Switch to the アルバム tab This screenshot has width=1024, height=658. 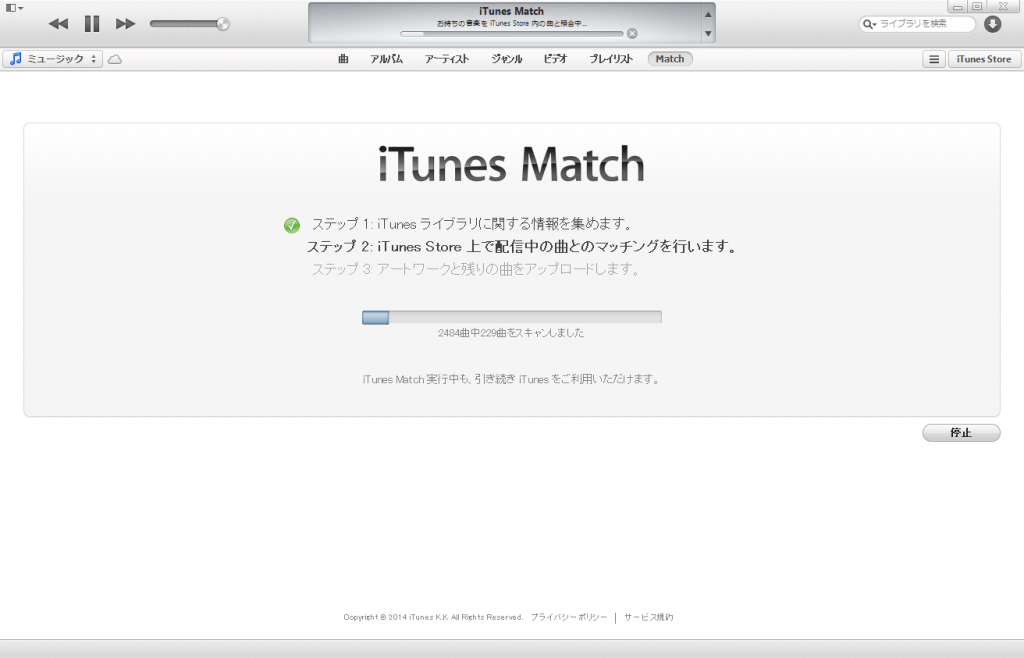point(387,59)
